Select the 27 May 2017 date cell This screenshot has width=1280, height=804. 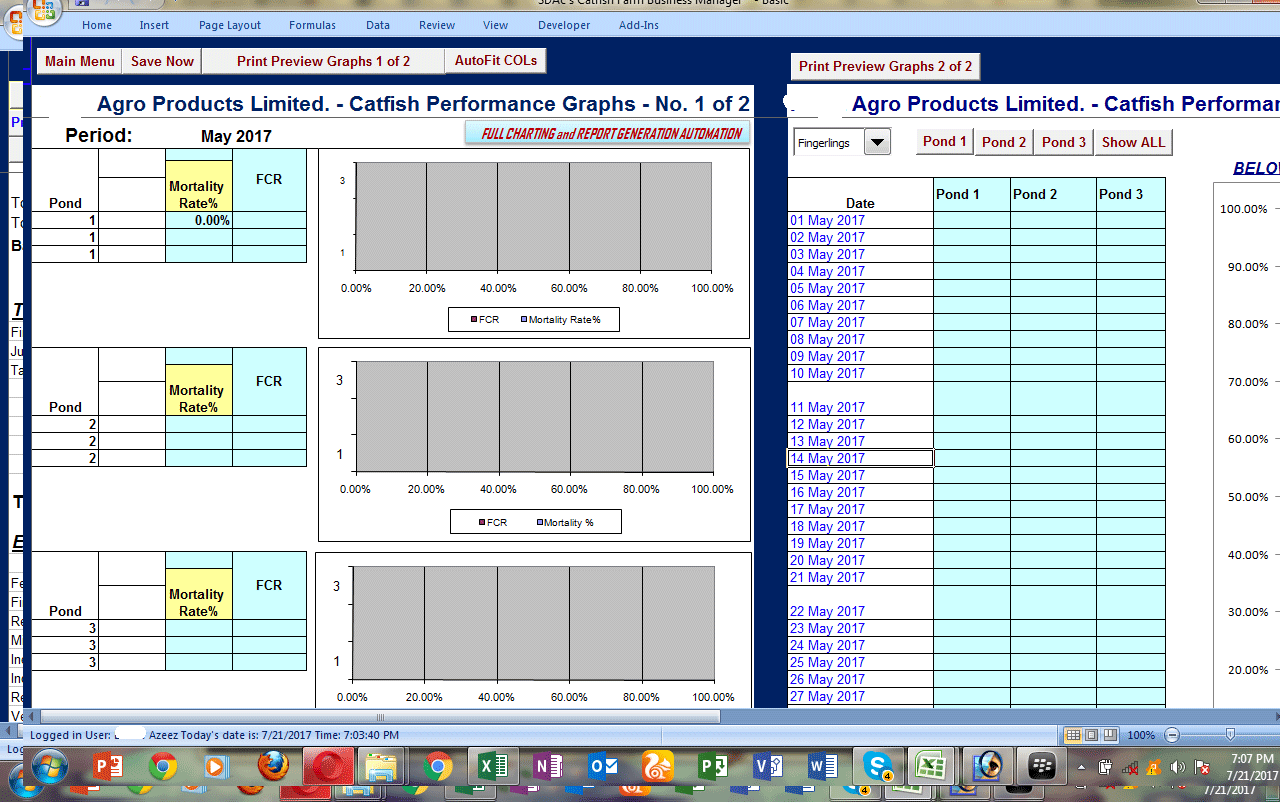(860, 696)
